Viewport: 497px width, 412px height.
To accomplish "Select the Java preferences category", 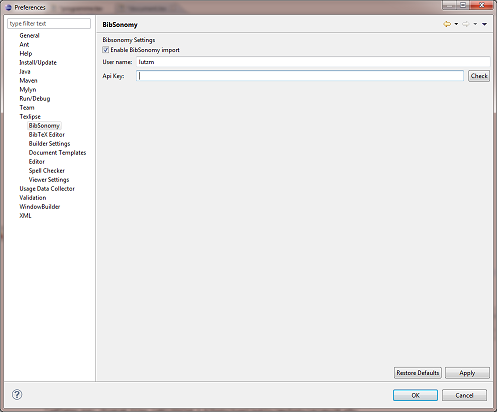I will pyautogui.click(x=25, y=71).
